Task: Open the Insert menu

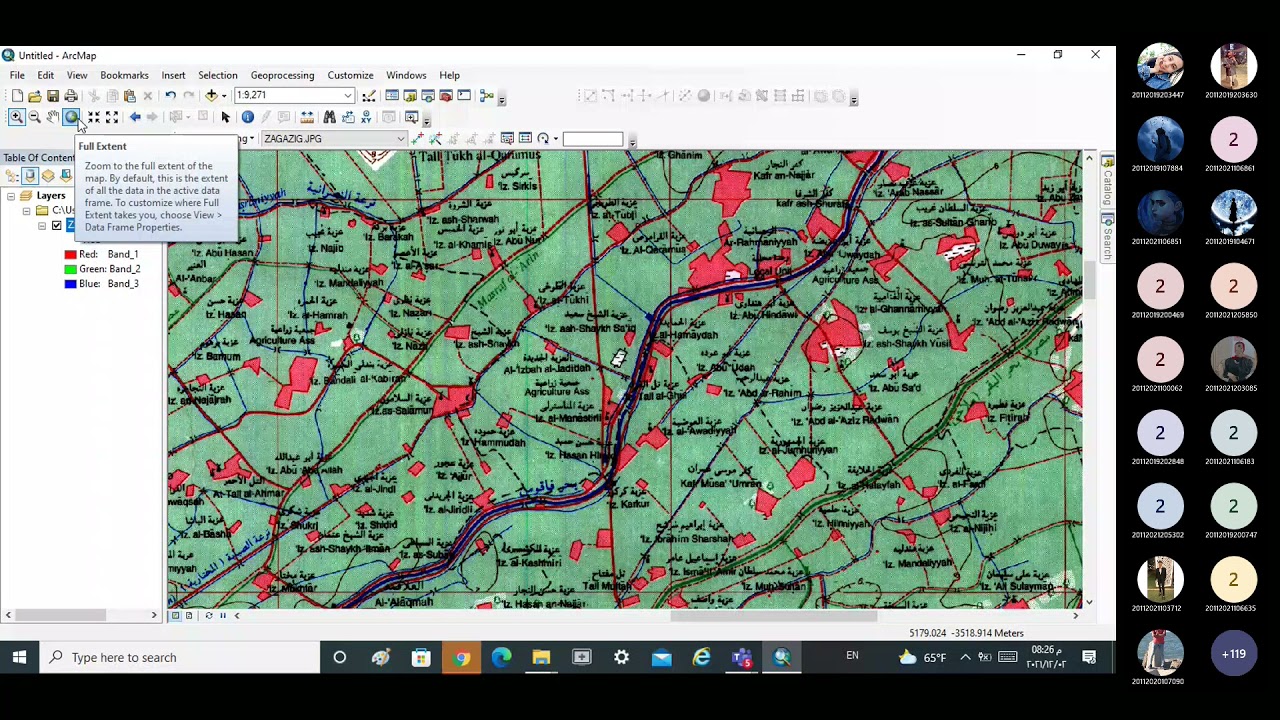Action: tap(173, 75)
